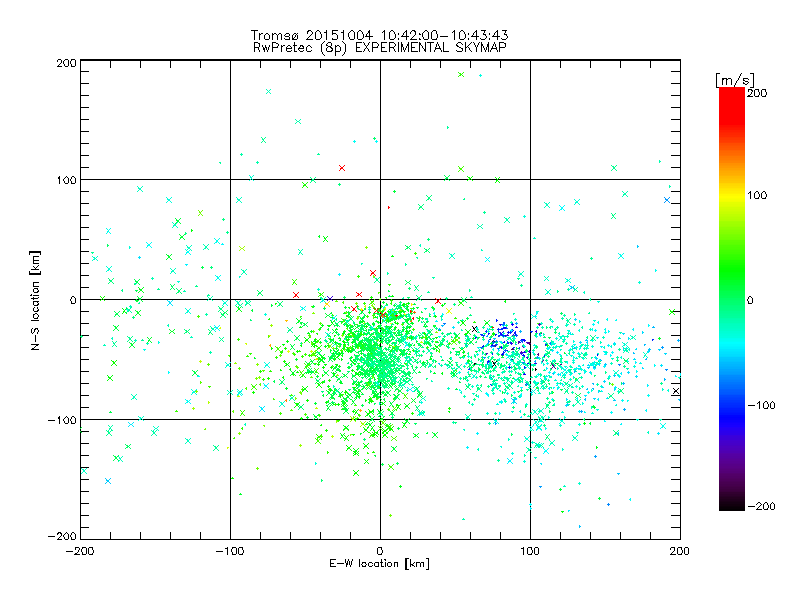Click the 'Tromsø 20151004 10:42:00-10:43:43' title line
The image size is (800, 600).
point(379,35)
